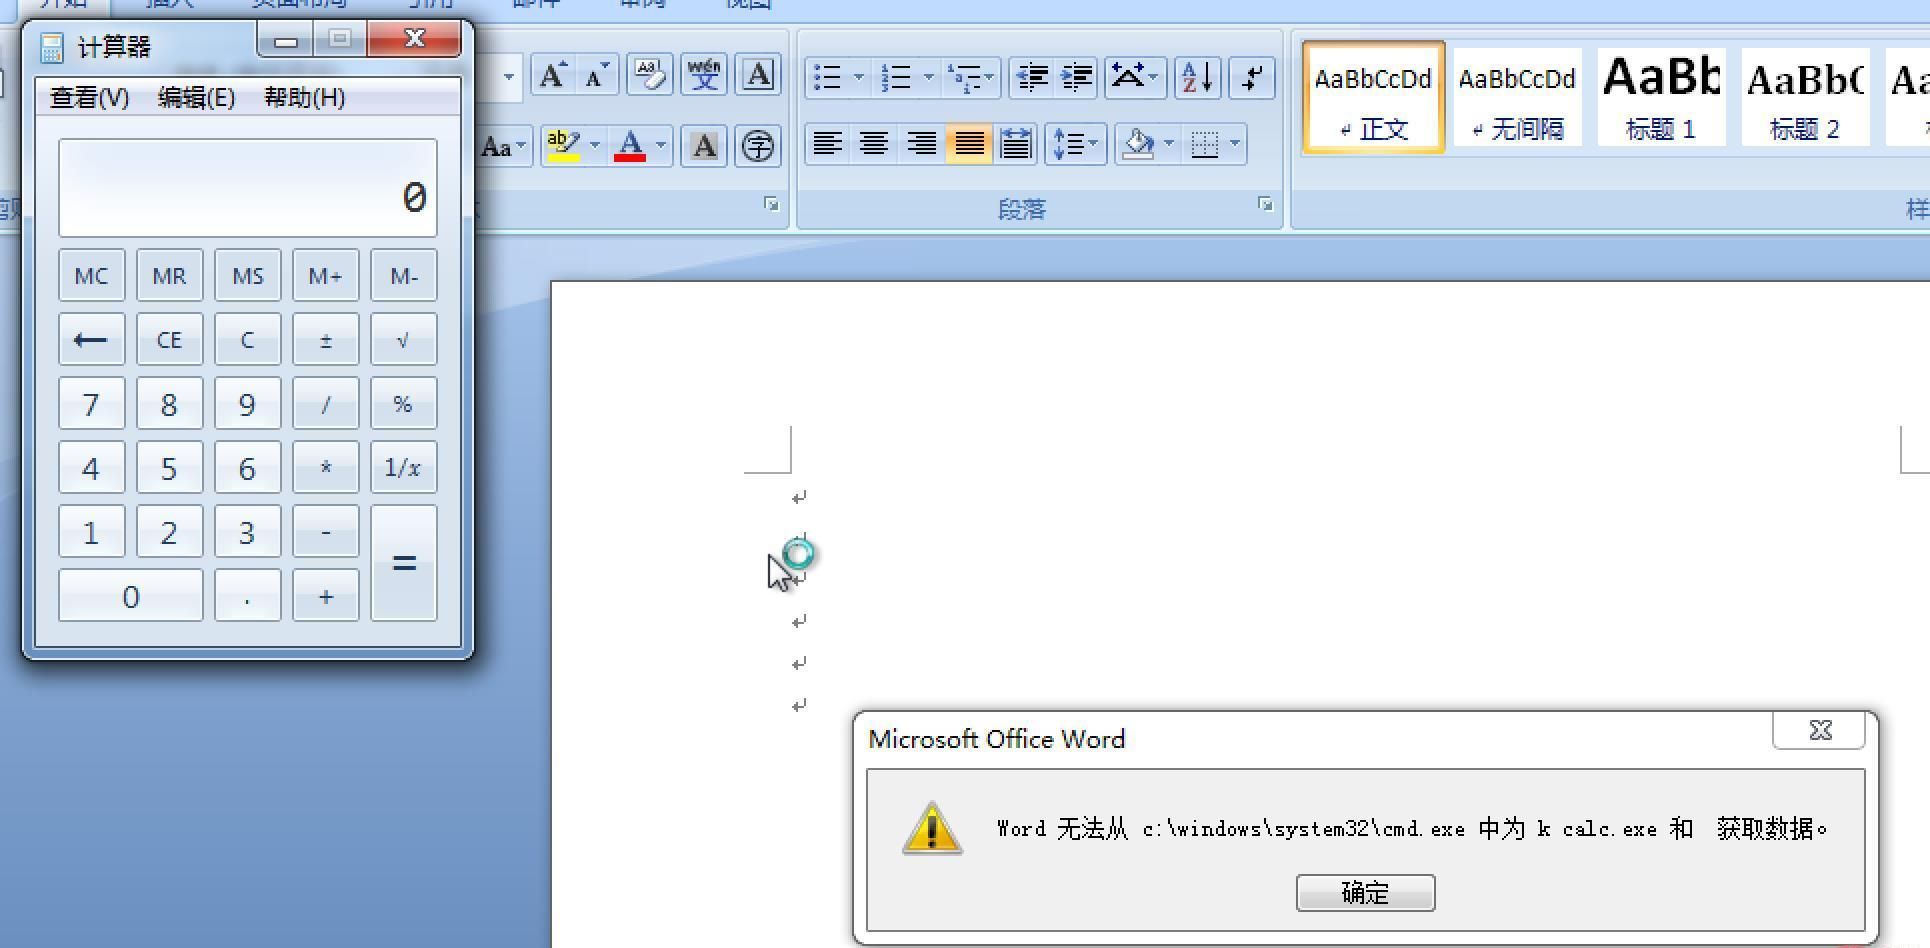Viewport: 1930px width, 948px height.
Task: Click the Grow Font icon in Word ribbon
Action: [x=553, y=76]
